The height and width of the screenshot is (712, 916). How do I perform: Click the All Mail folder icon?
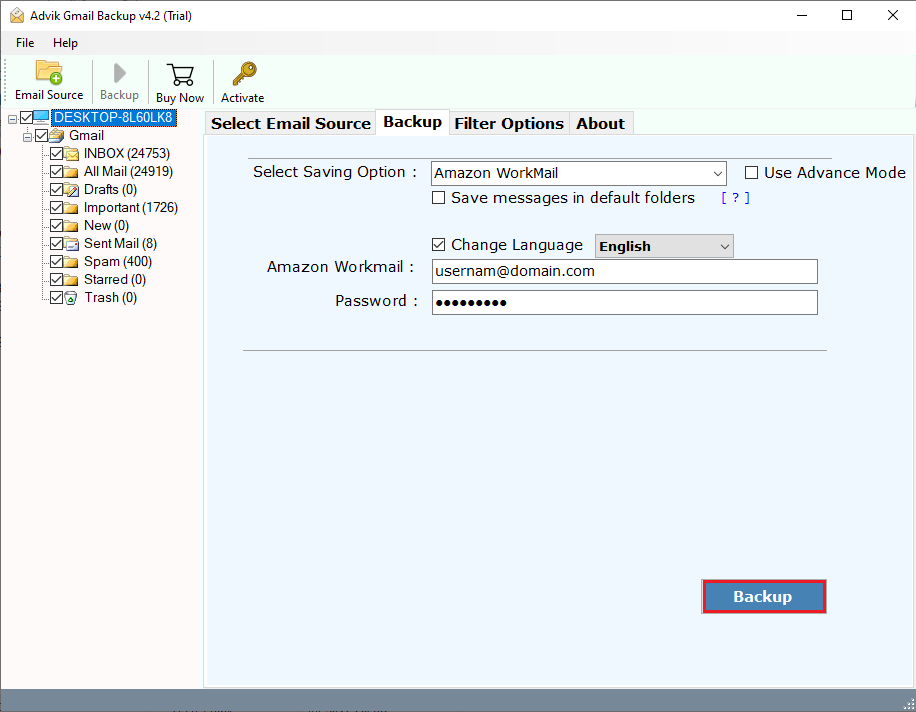[x=71, y=172]
